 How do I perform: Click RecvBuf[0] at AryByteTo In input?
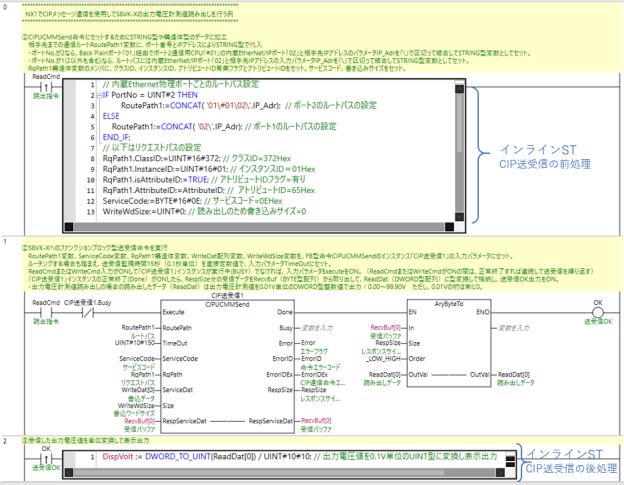[x=386, y=327]
